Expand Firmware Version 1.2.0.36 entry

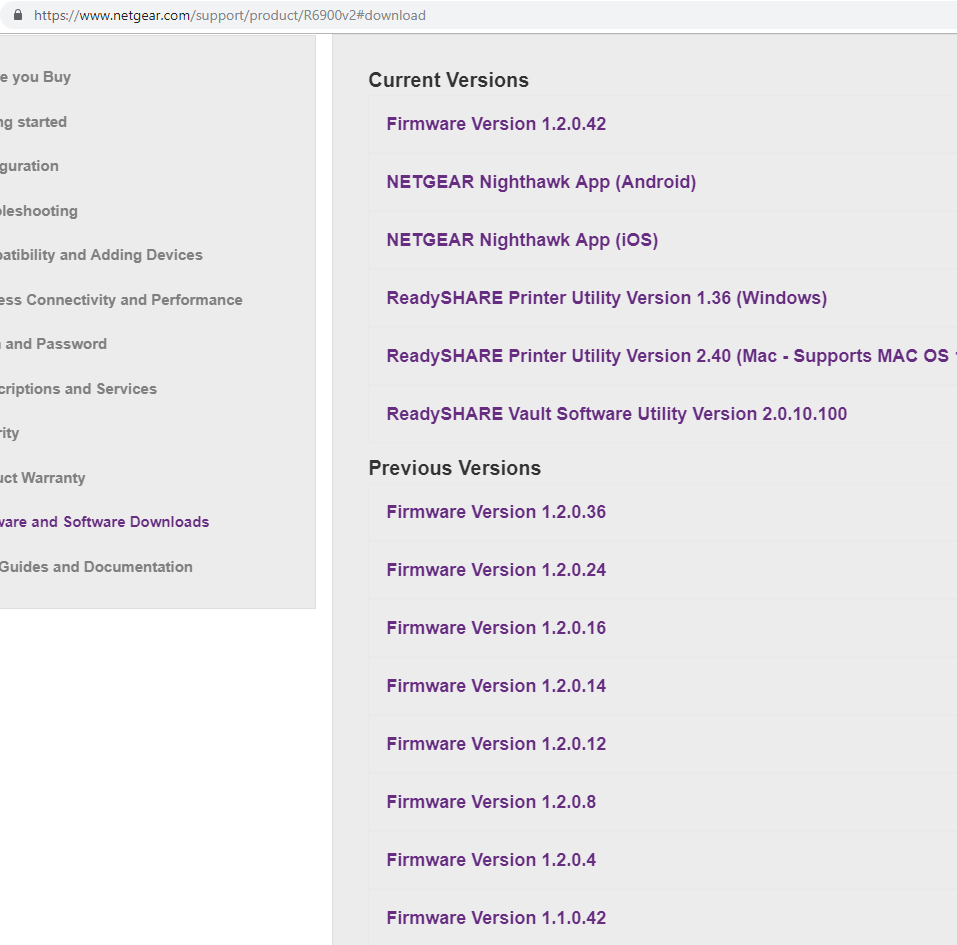click(x=496, y=512)
